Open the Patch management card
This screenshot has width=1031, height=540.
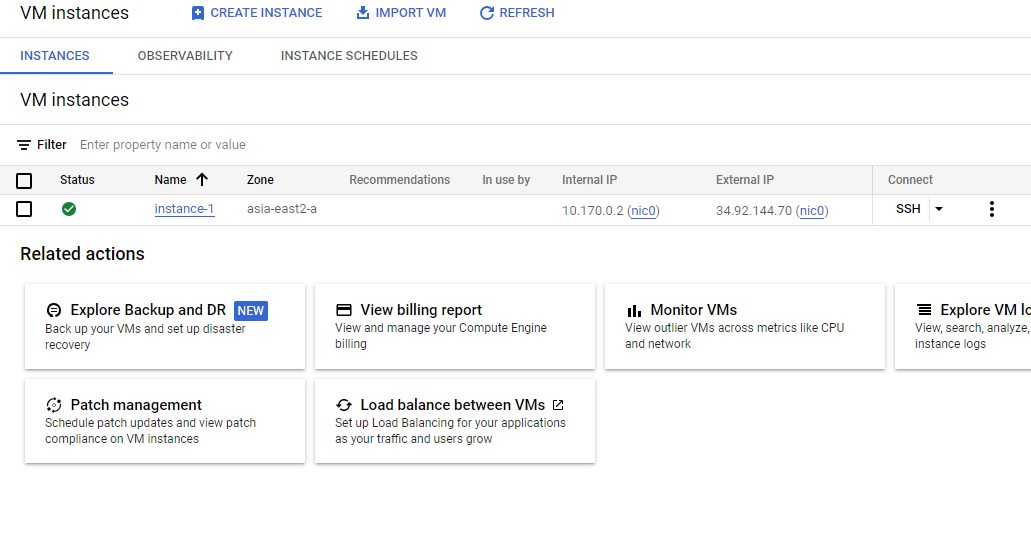click(165, 421)
